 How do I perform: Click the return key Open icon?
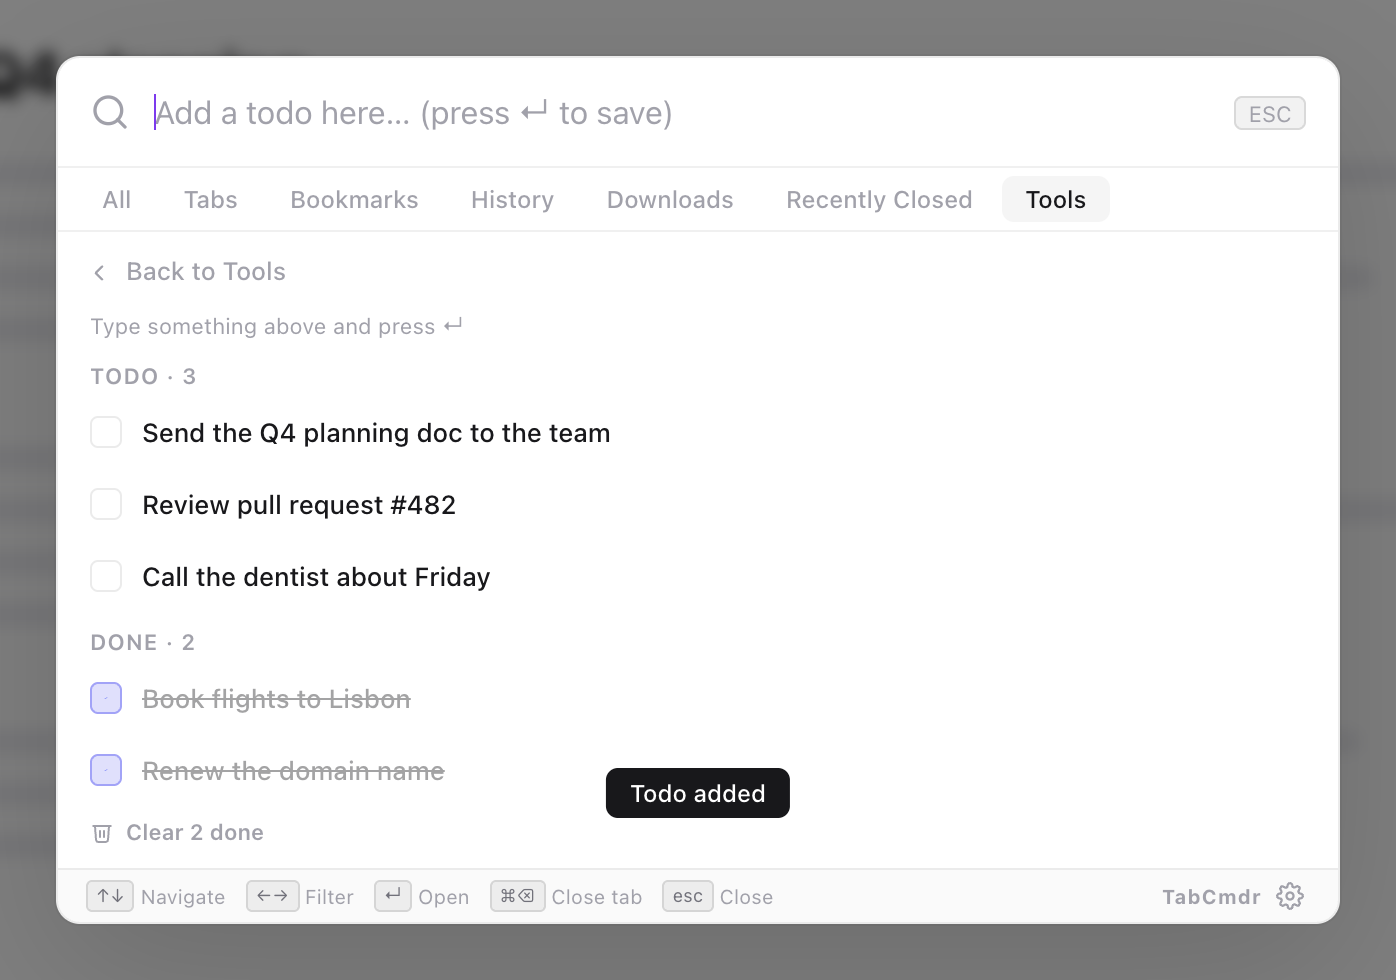[393, 896]
